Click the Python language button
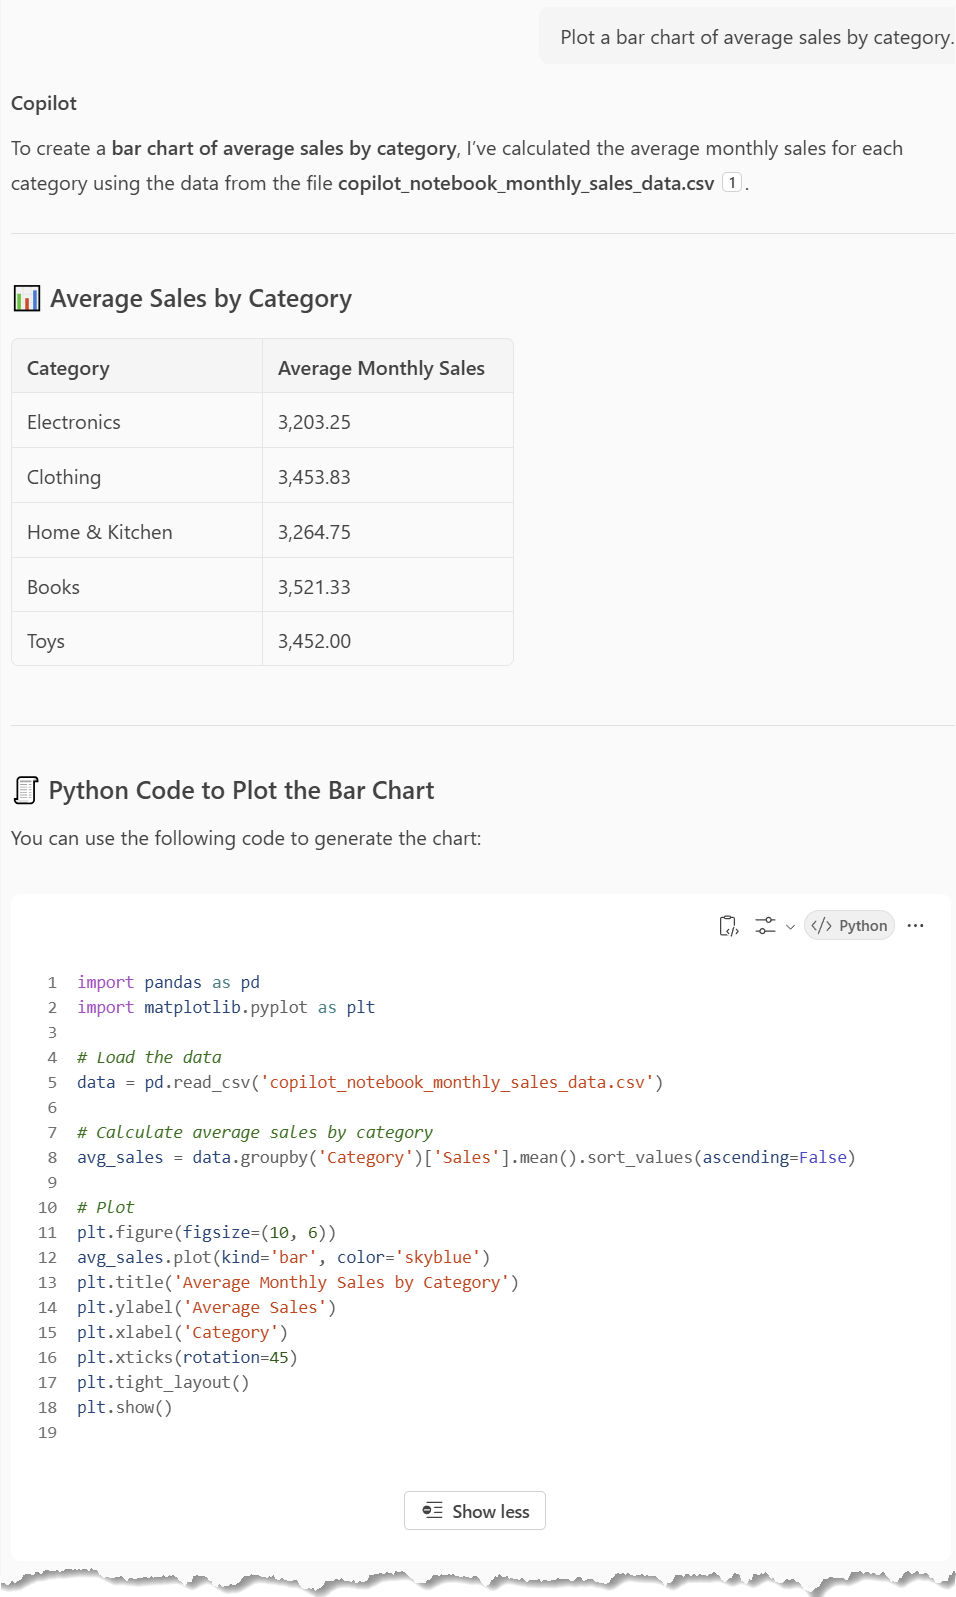Screen dimensions: 956x1597 click(x=849, y=926)
